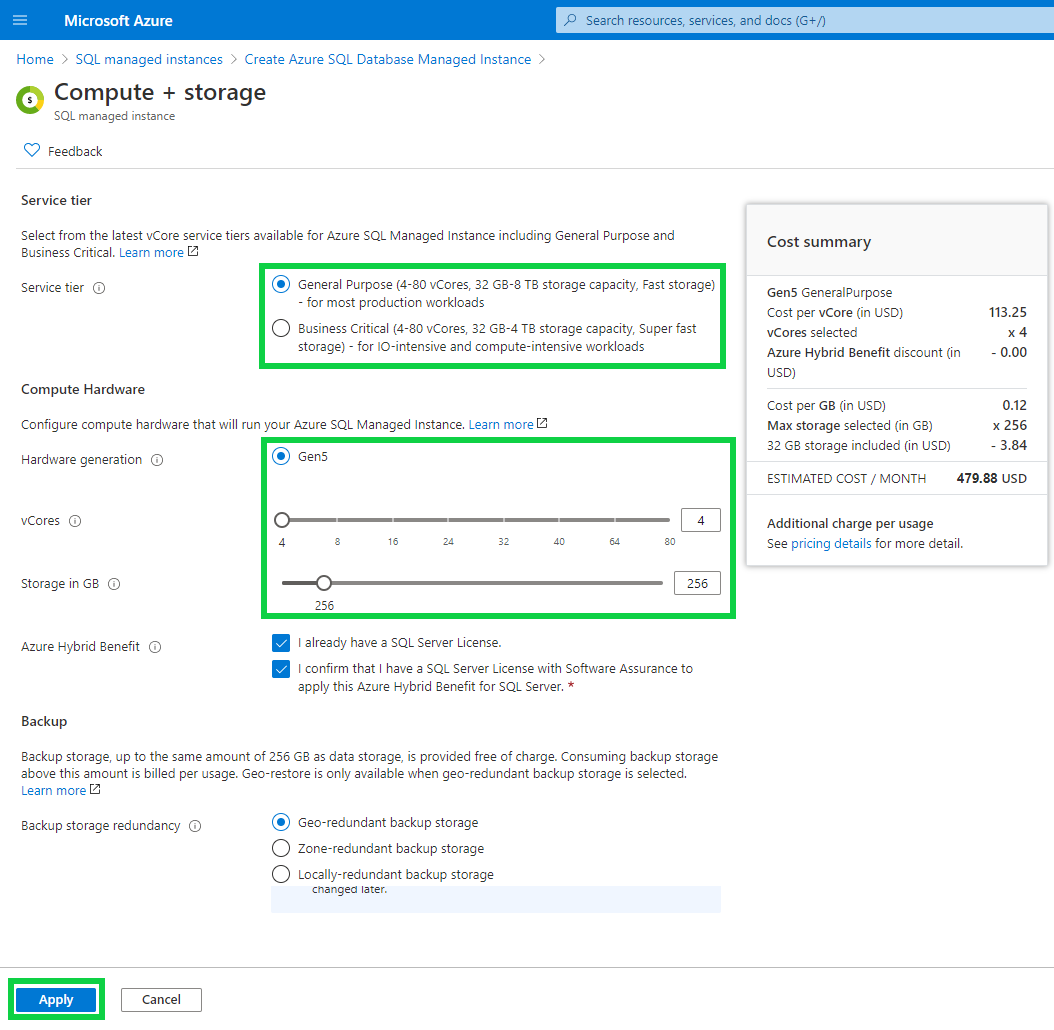Open SQL managed instances breadcrumb
1054x1030 pixels.
tap(149, 59)
